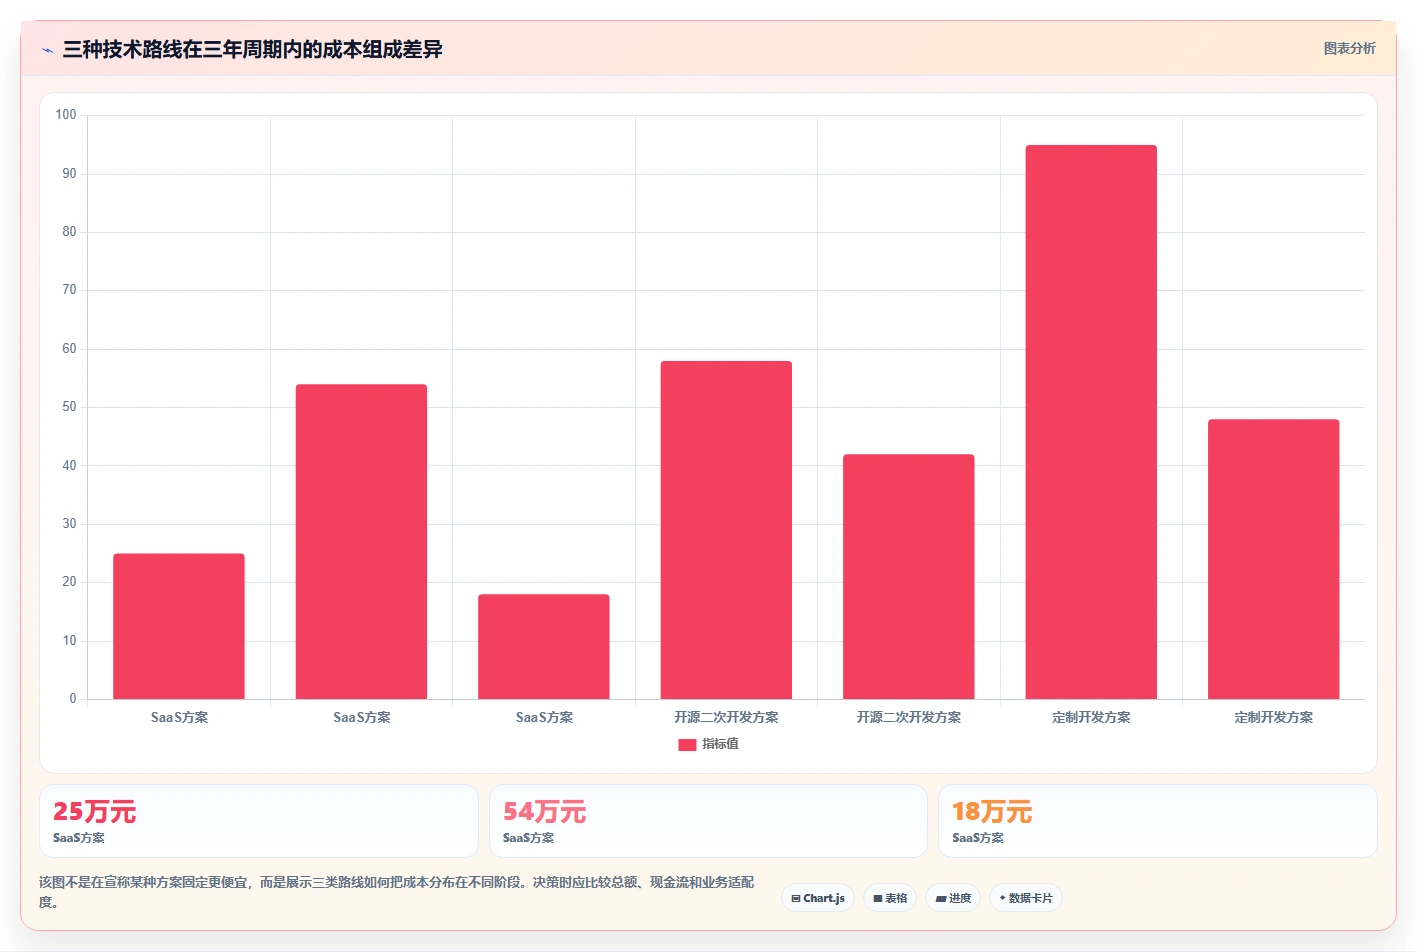
Task: Click the 开源二次开发 bar reaching 58
Action: pyautogui.click(x=726, y=530)
